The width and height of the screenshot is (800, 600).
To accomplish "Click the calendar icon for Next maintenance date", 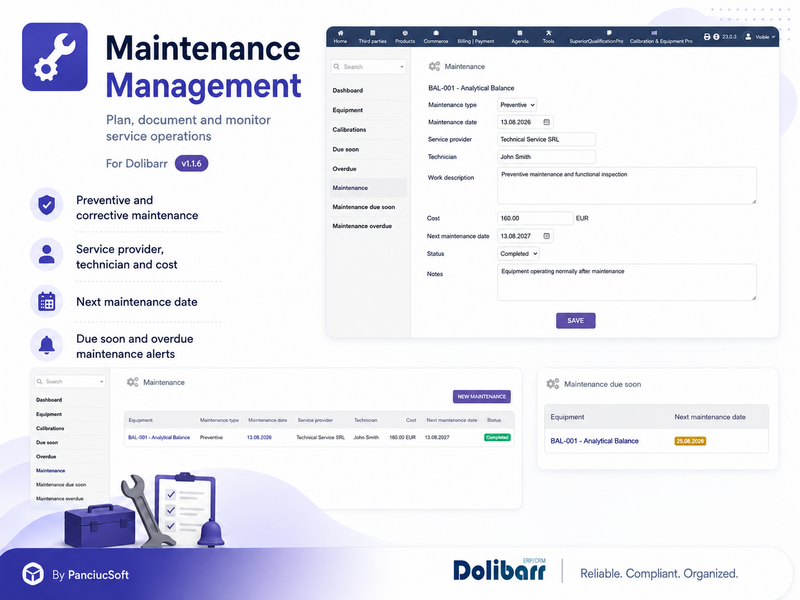I will 546,236.
